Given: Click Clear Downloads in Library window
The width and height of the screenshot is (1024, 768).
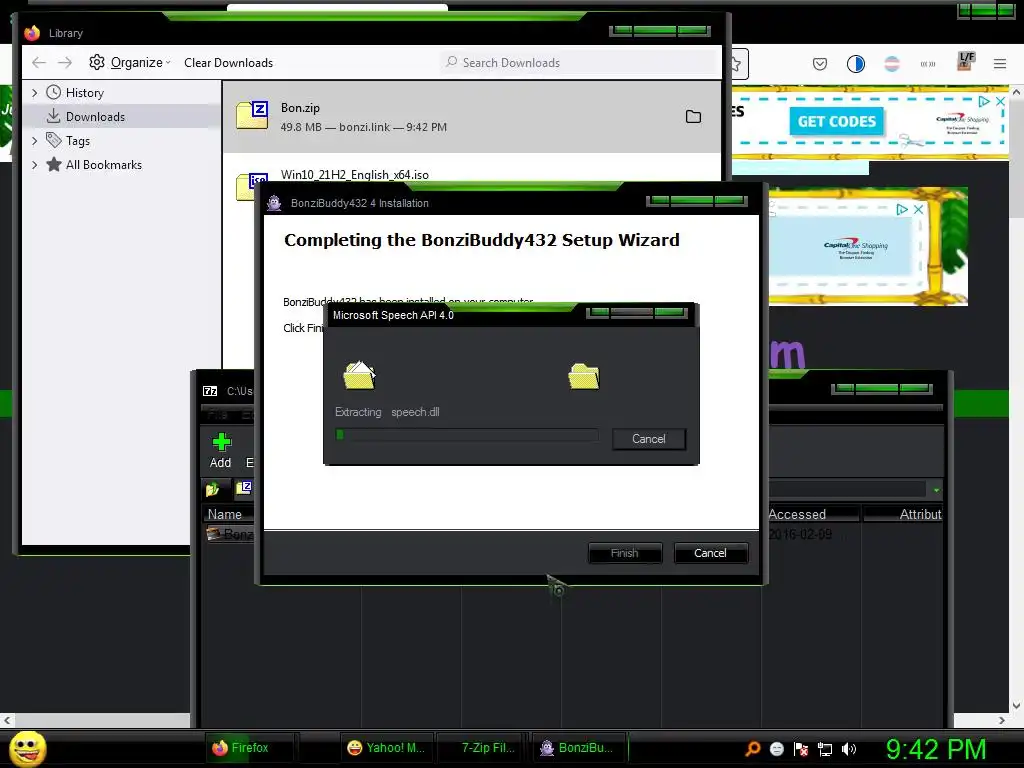Looking at the screenshot, I should pos(229,63).
